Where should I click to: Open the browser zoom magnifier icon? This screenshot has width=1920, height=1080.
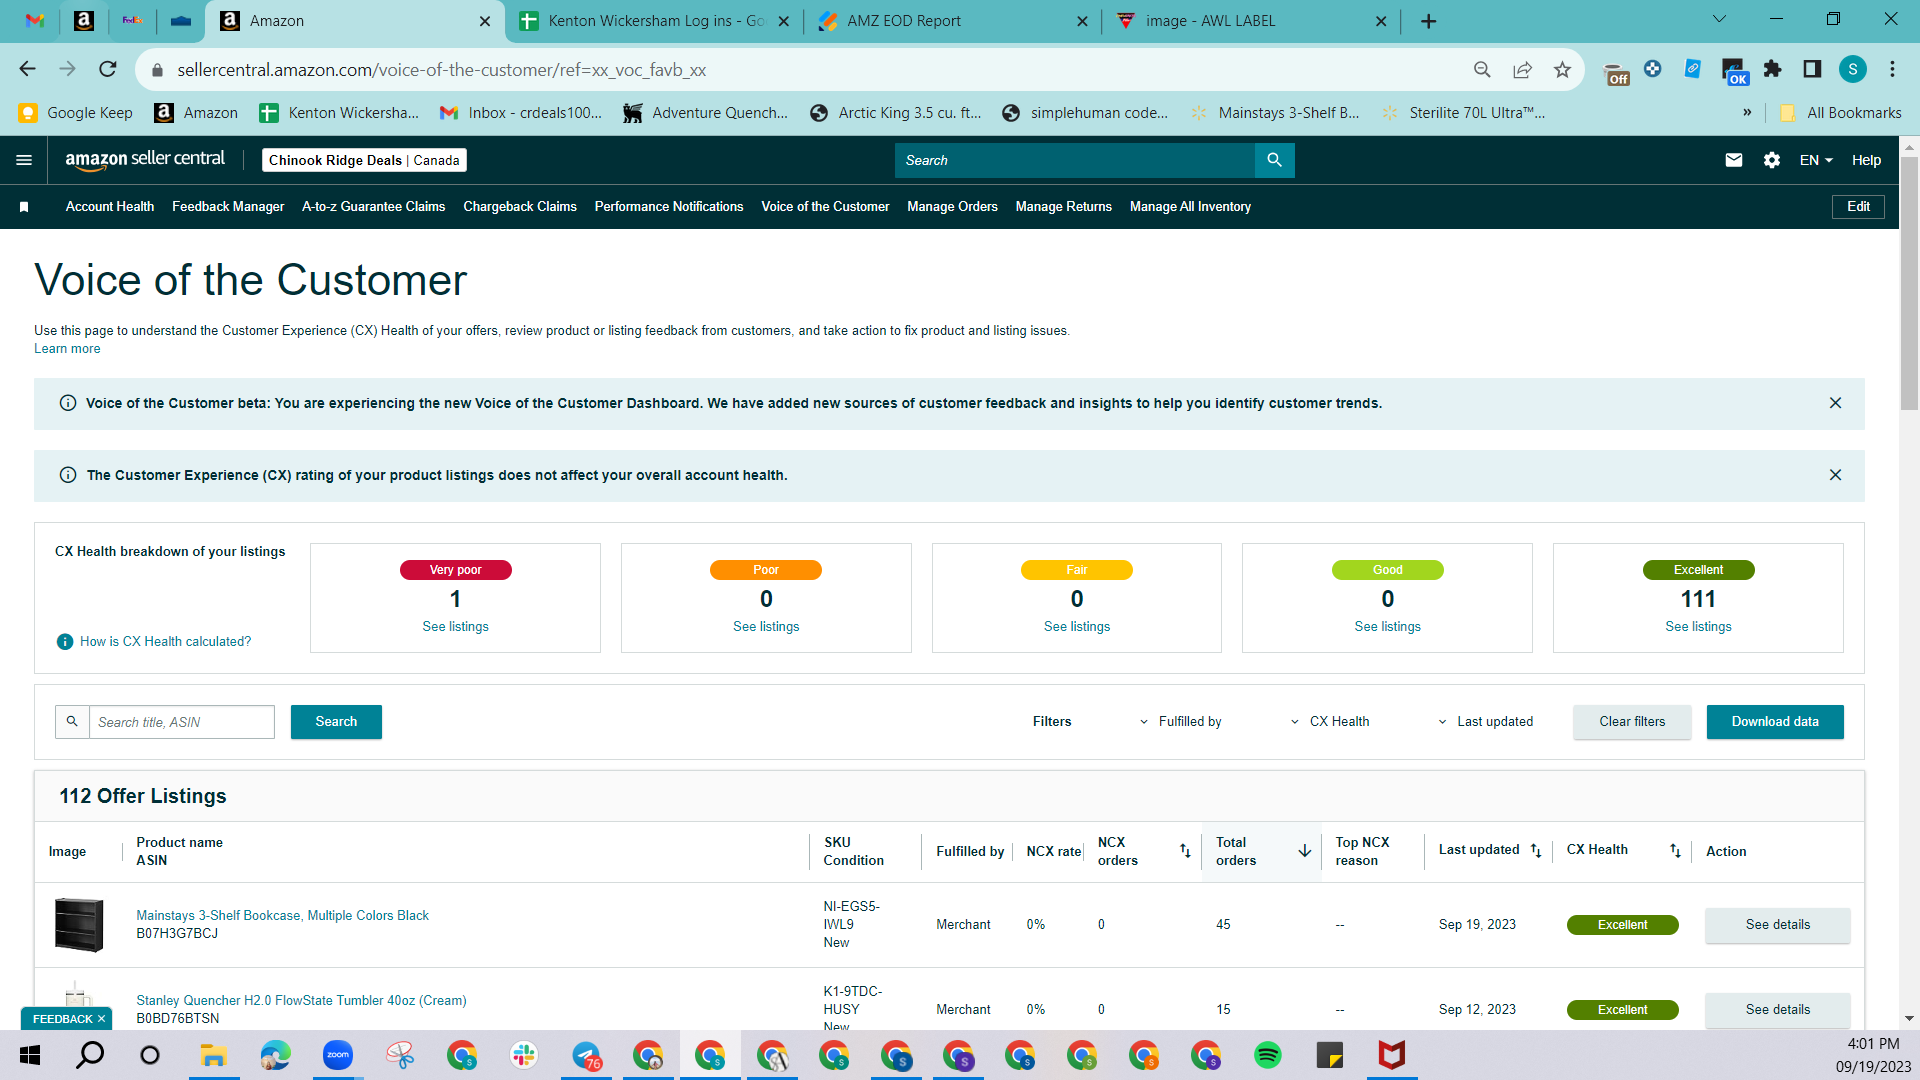pos(1482,69)
